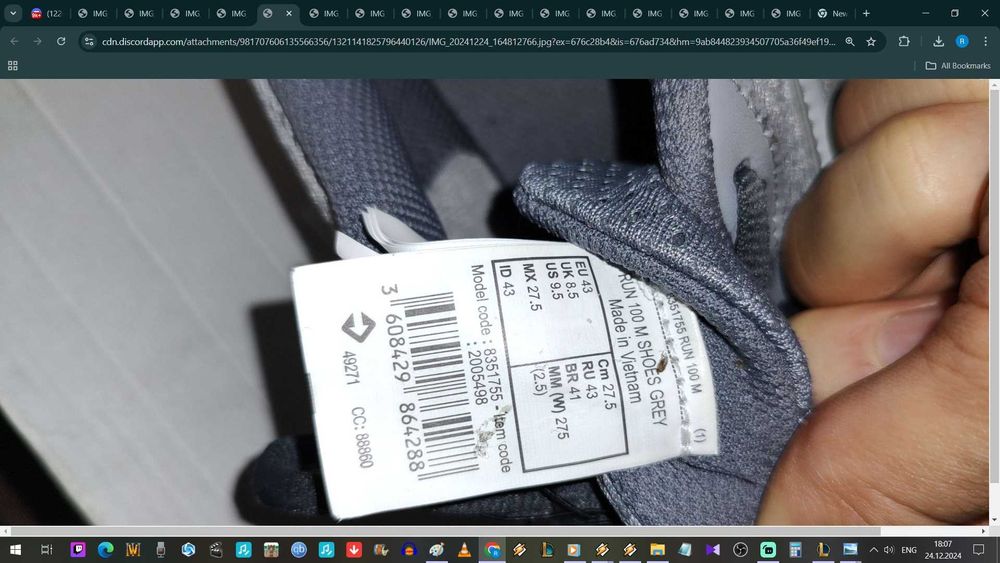Open the volume control in system tray
Image resolution: width=1000 pixels, height=563 pixels.
pos(889,550)
